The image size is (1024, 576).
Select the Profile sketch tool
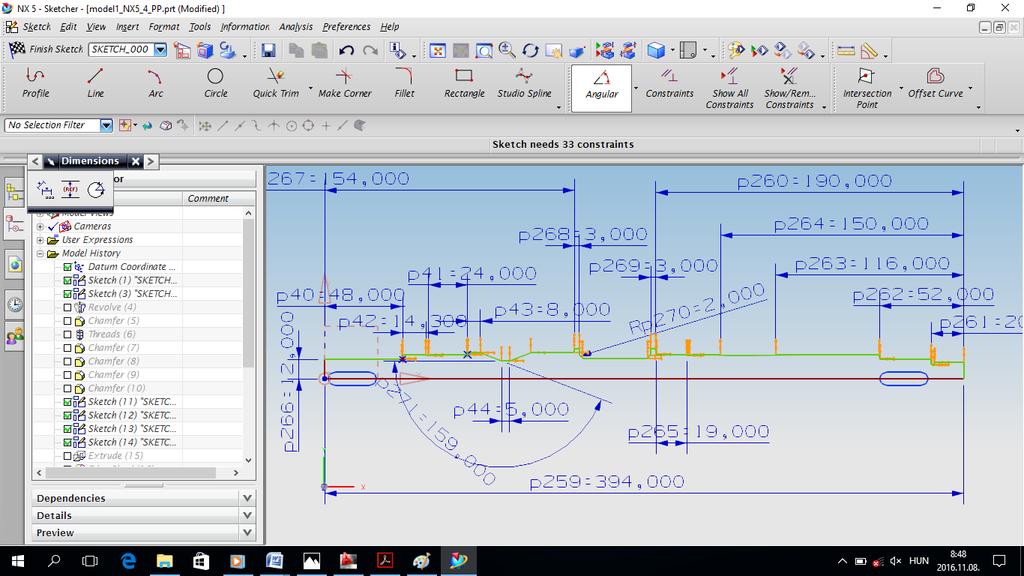(35, 83)
